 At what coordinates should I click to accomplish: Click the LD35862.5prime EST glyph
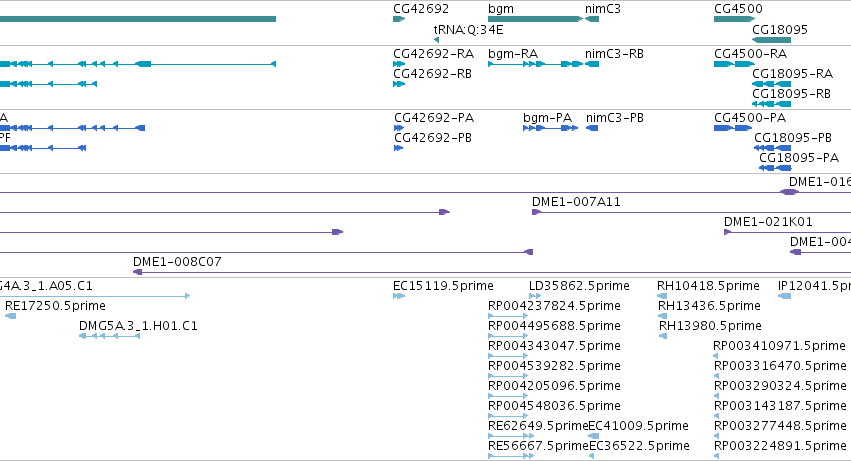point(535,296)
